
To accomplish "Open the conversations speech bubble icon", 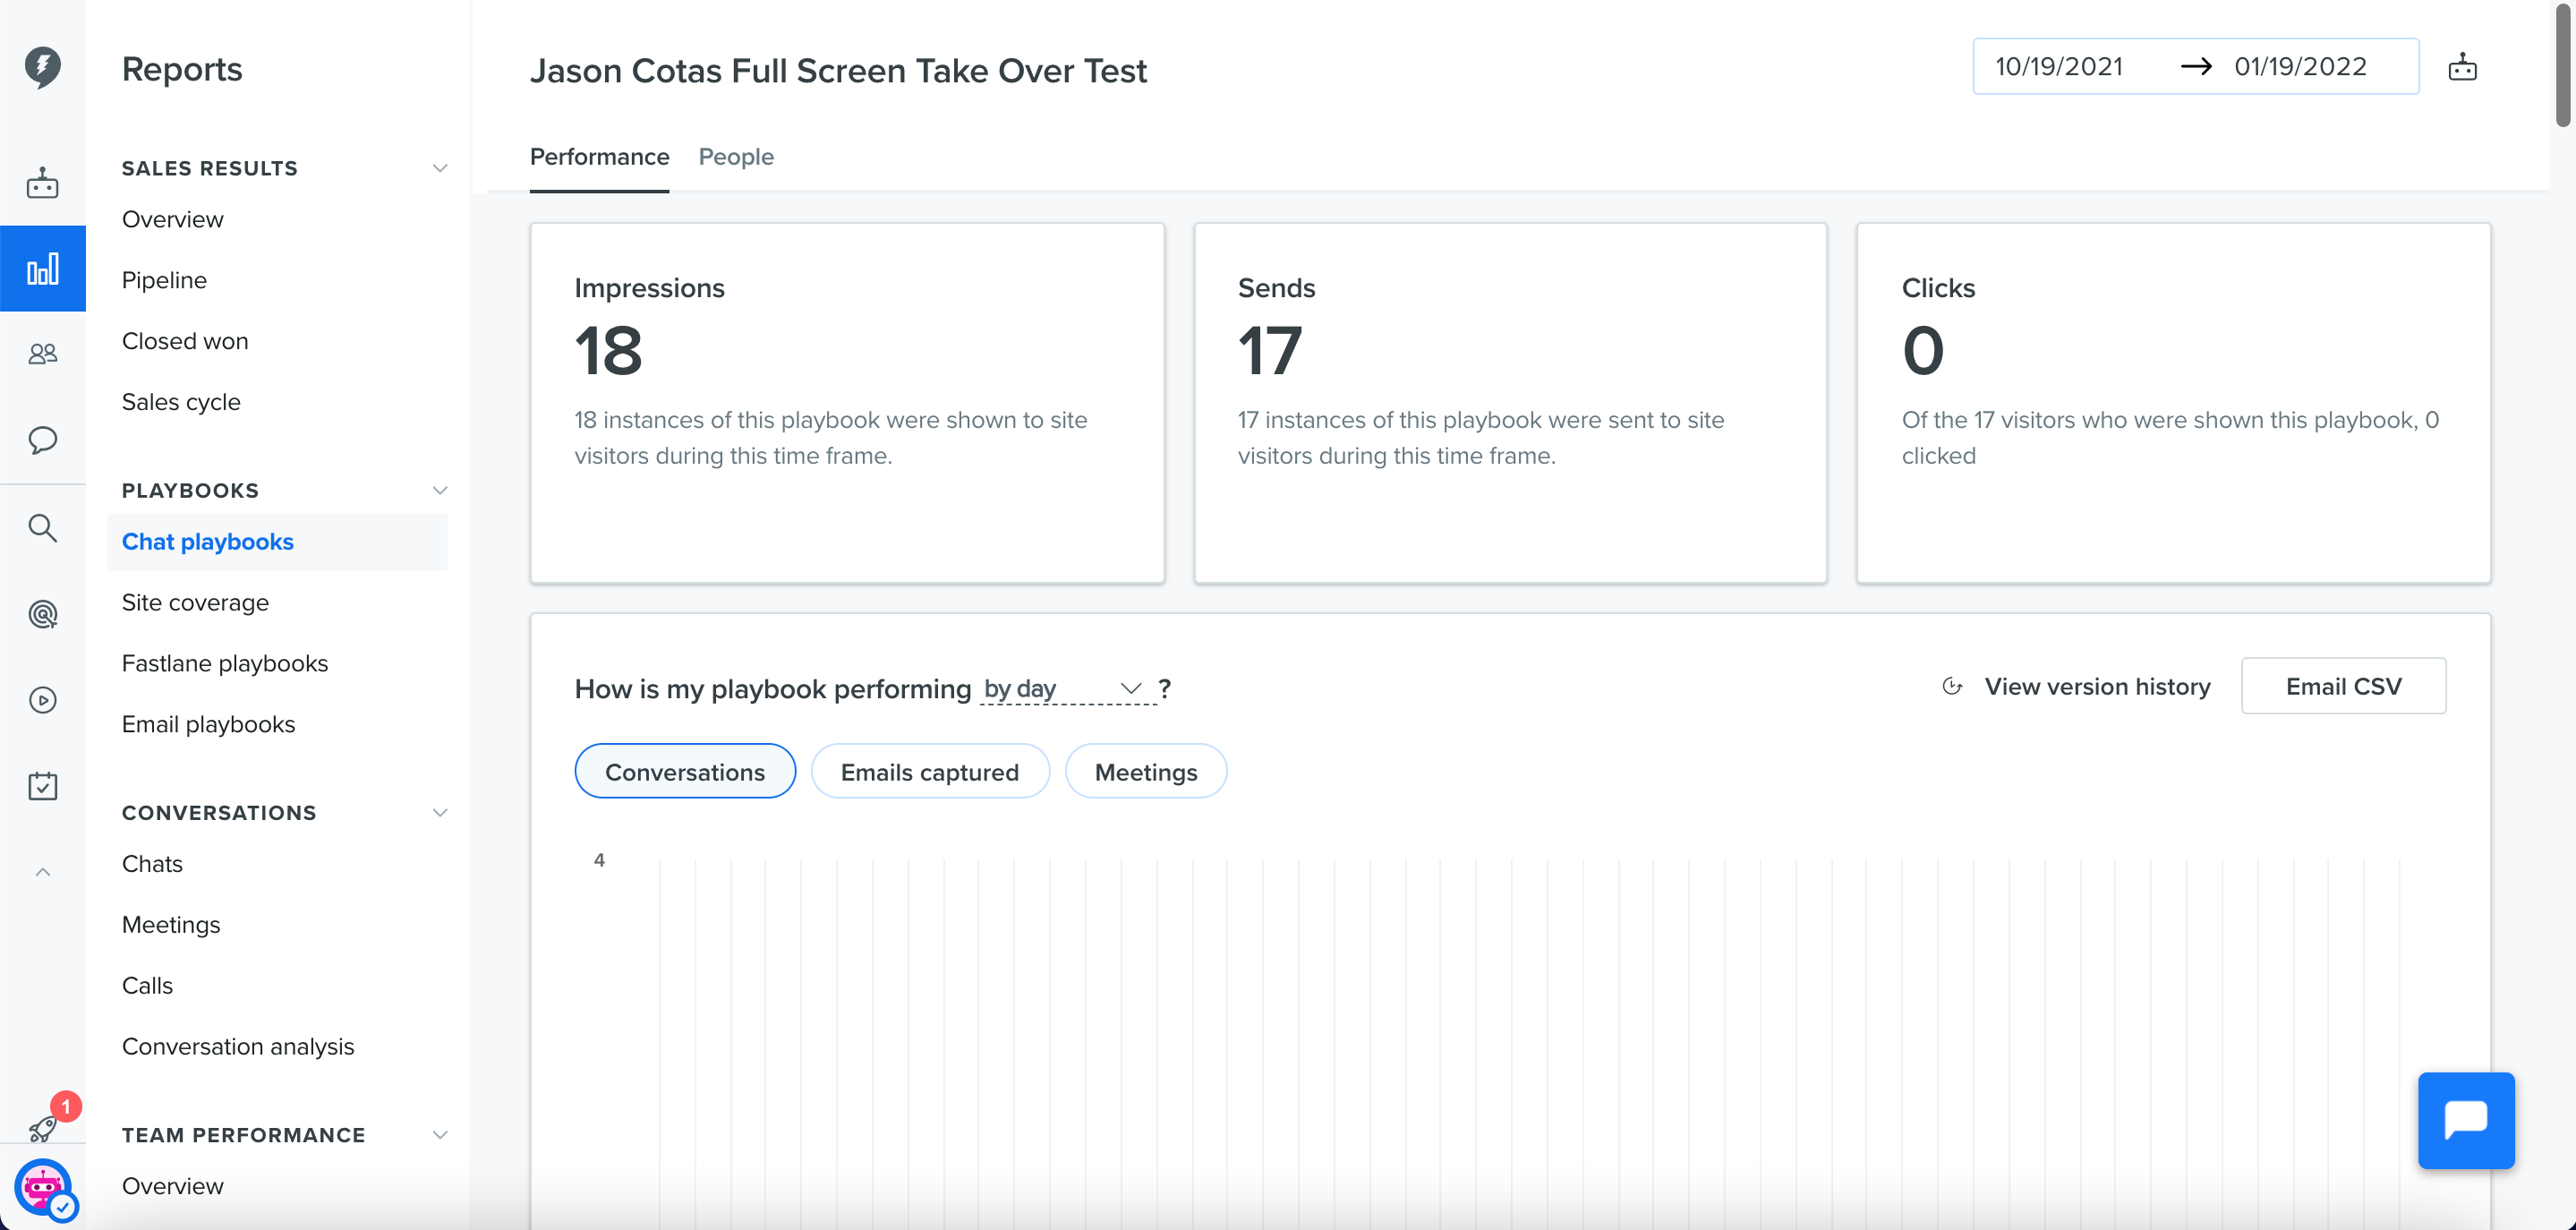I will [42, 440].
